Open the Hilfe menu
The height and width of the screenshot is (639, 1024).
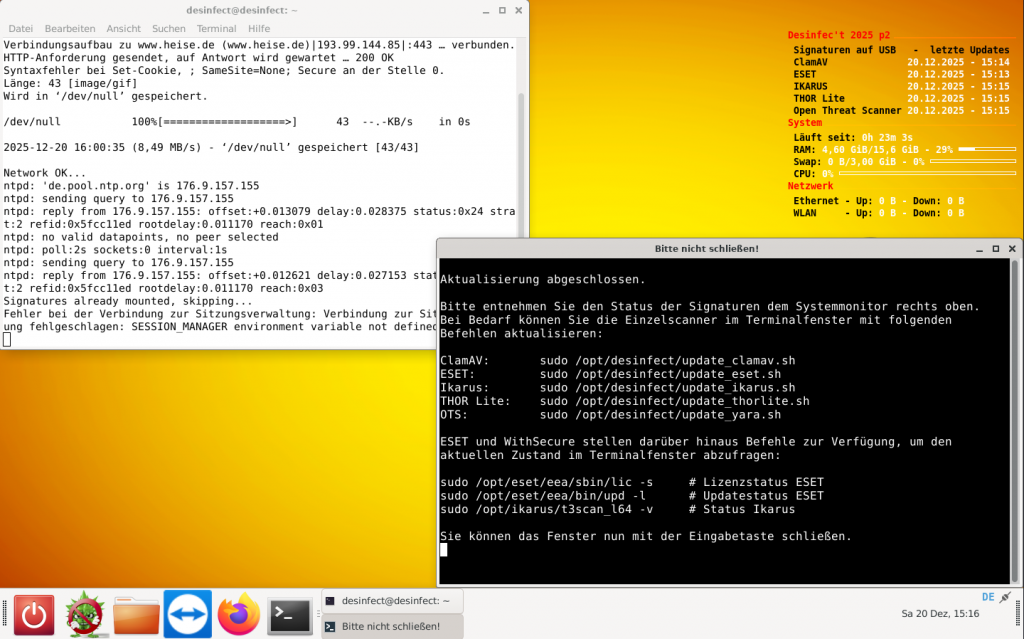coord(259,29)
